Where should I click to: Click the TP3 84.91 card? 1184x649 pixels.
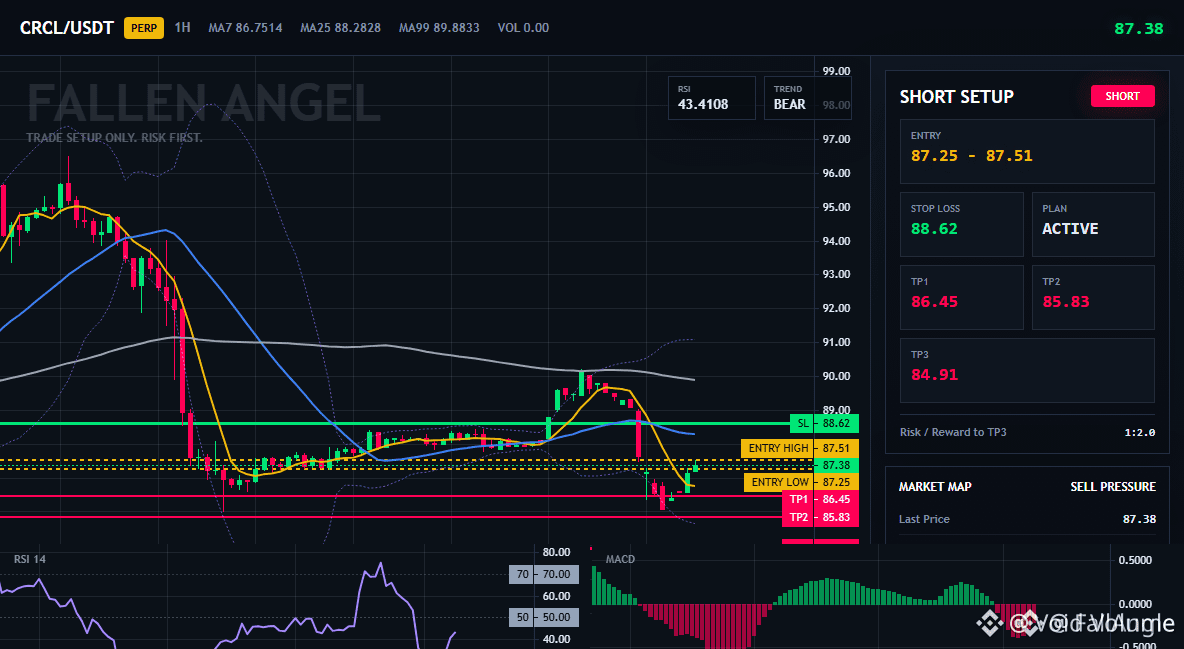(1027, 370)
